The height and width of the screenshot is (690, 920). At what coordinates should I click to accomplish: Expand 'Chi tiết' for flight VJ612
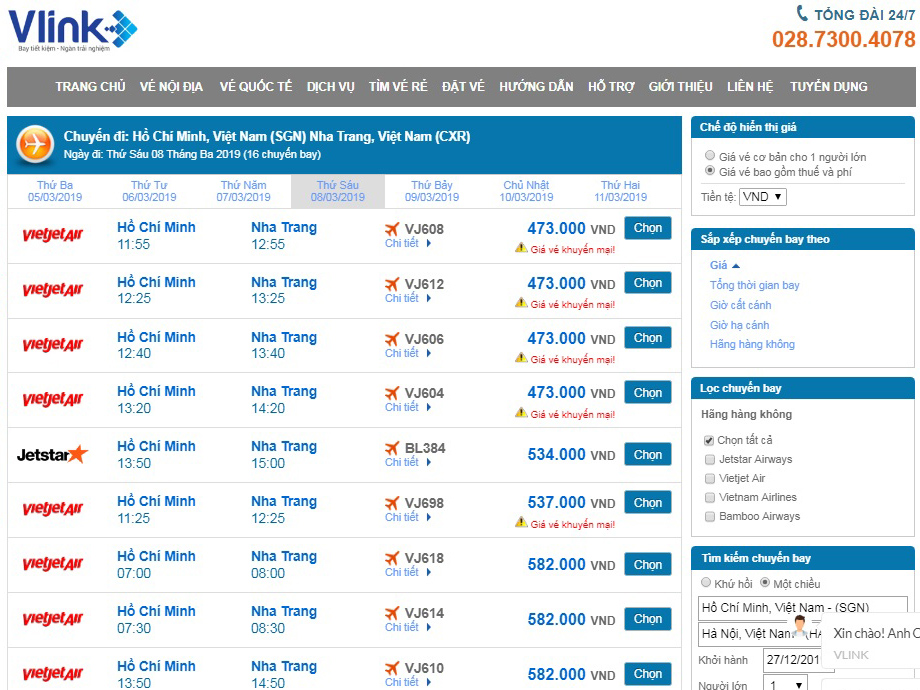coord(408,299)
